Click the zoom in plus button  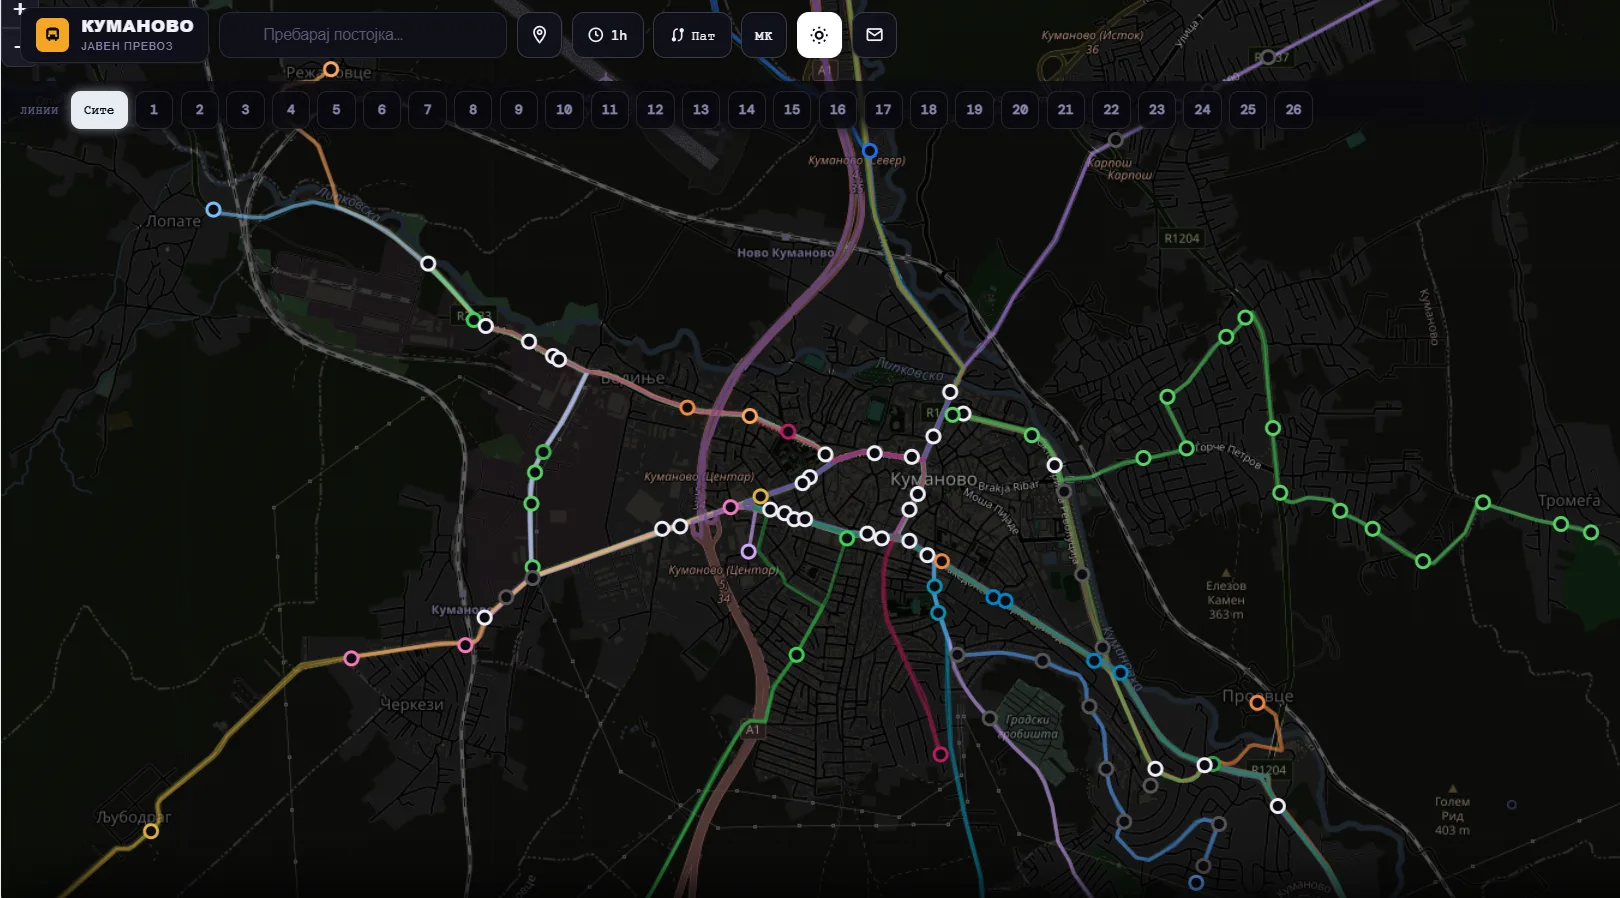(x=19, y=9)
